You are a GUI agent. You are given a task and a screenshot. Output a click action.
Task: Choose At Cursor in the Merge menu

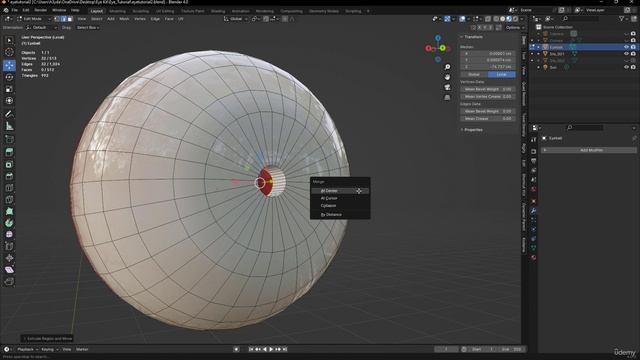(x=340, y=198)
